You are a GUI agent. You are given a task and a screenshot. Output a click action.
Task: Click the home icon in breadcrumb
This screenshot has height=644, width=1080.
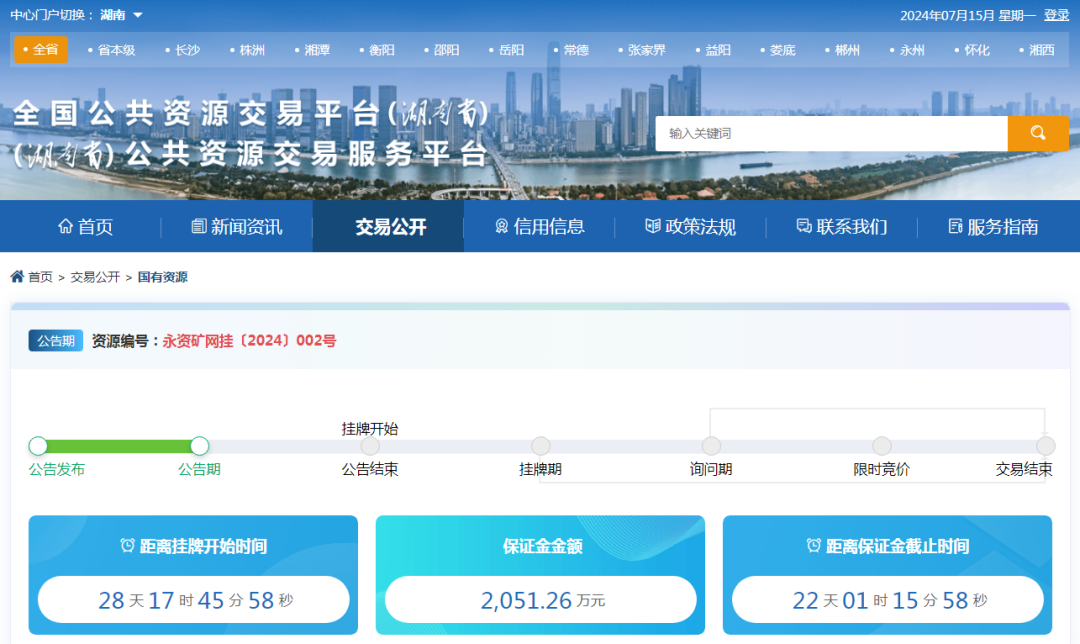point(17,277)
